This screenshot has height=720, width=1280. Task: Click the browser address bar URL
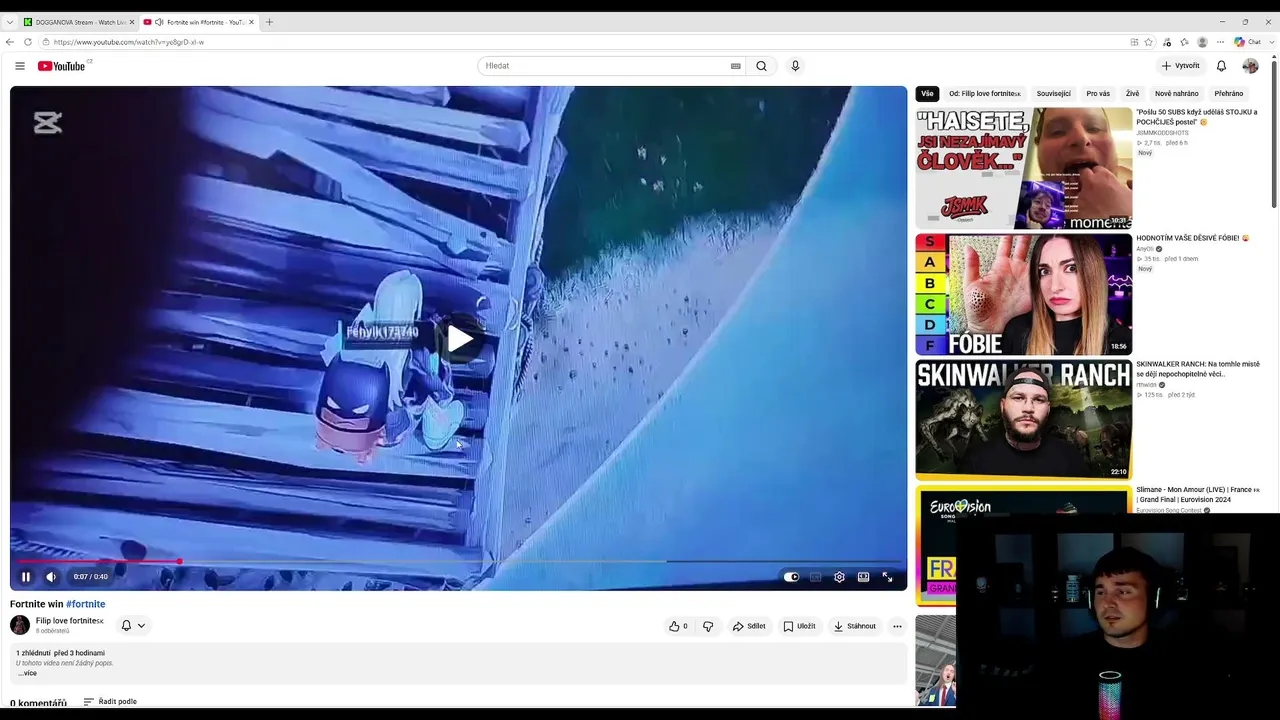pos(129,42)
